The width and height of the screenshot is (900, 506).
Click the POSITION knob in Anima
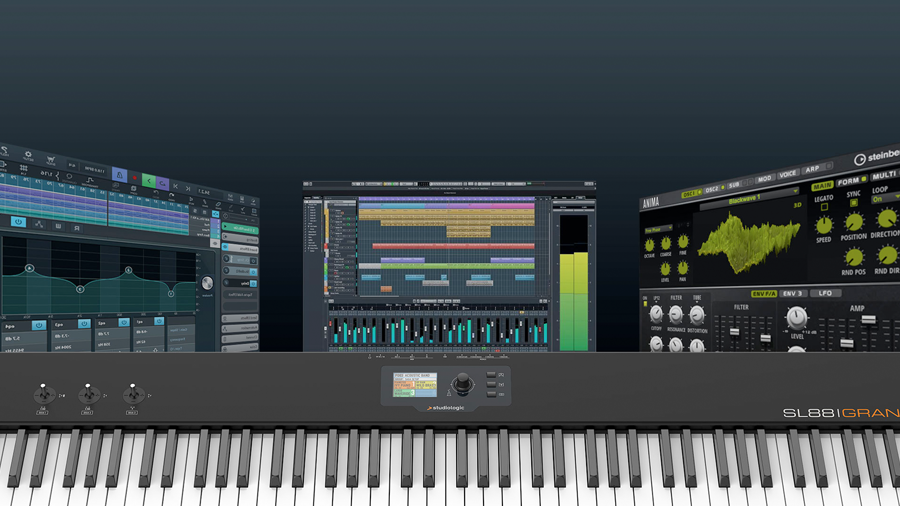[854, 222]
